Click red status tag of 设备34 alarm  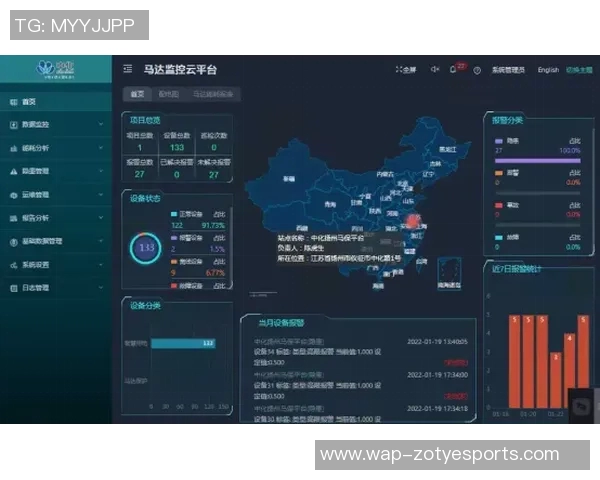[x=456, y=362]
